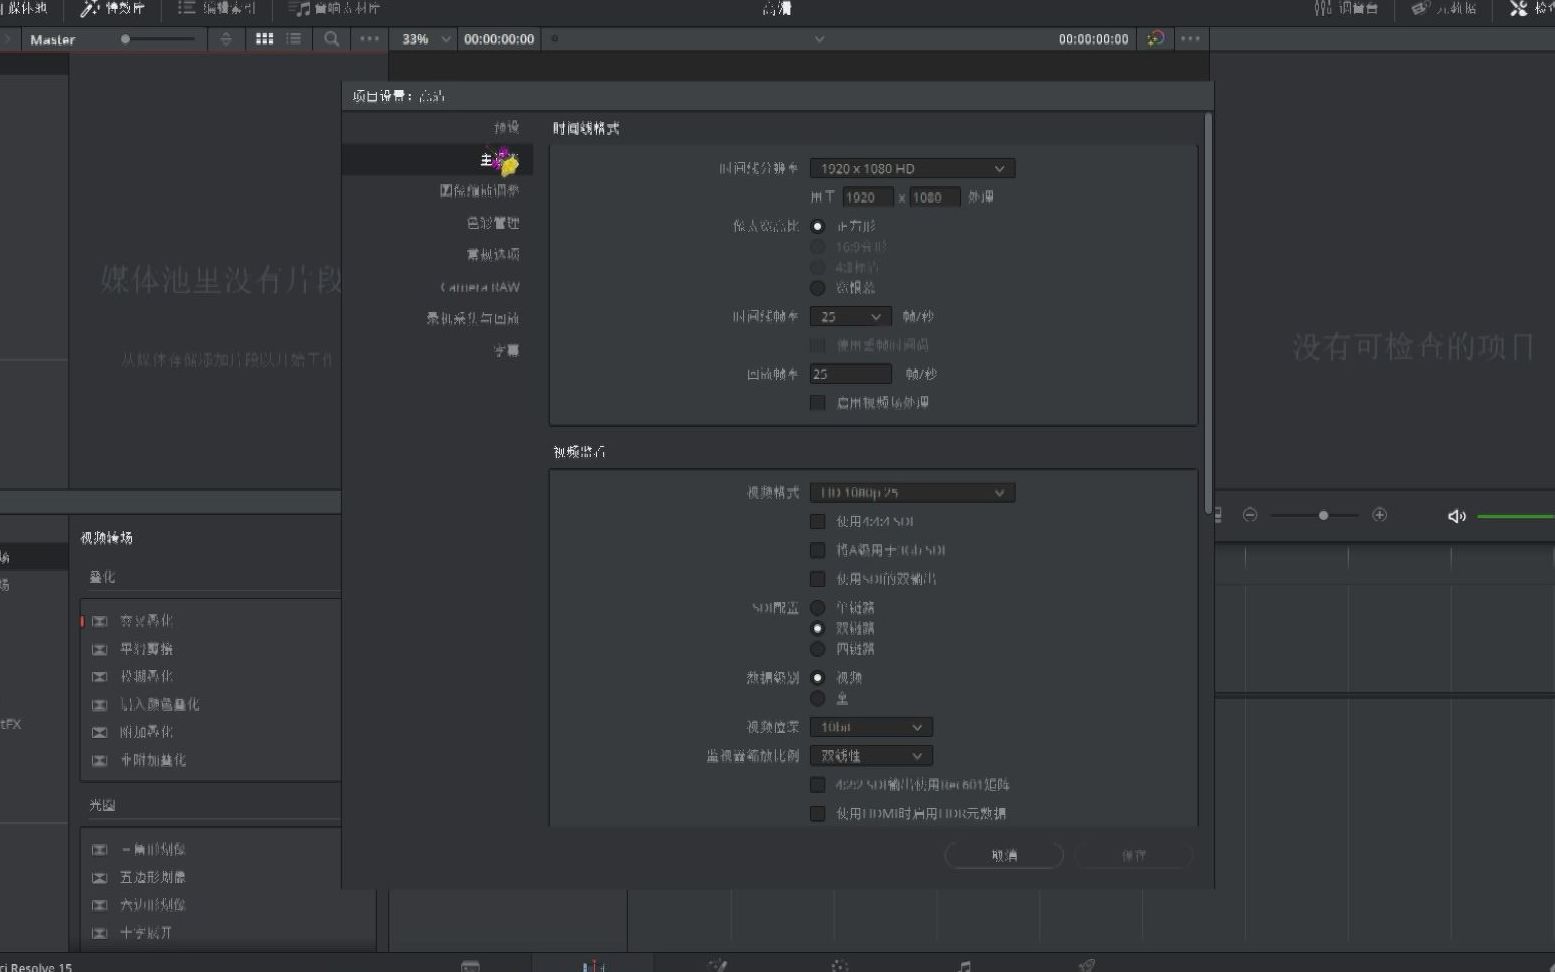Tick the Level A for 3Gb SDI checkbox

(x=818, y=551)
